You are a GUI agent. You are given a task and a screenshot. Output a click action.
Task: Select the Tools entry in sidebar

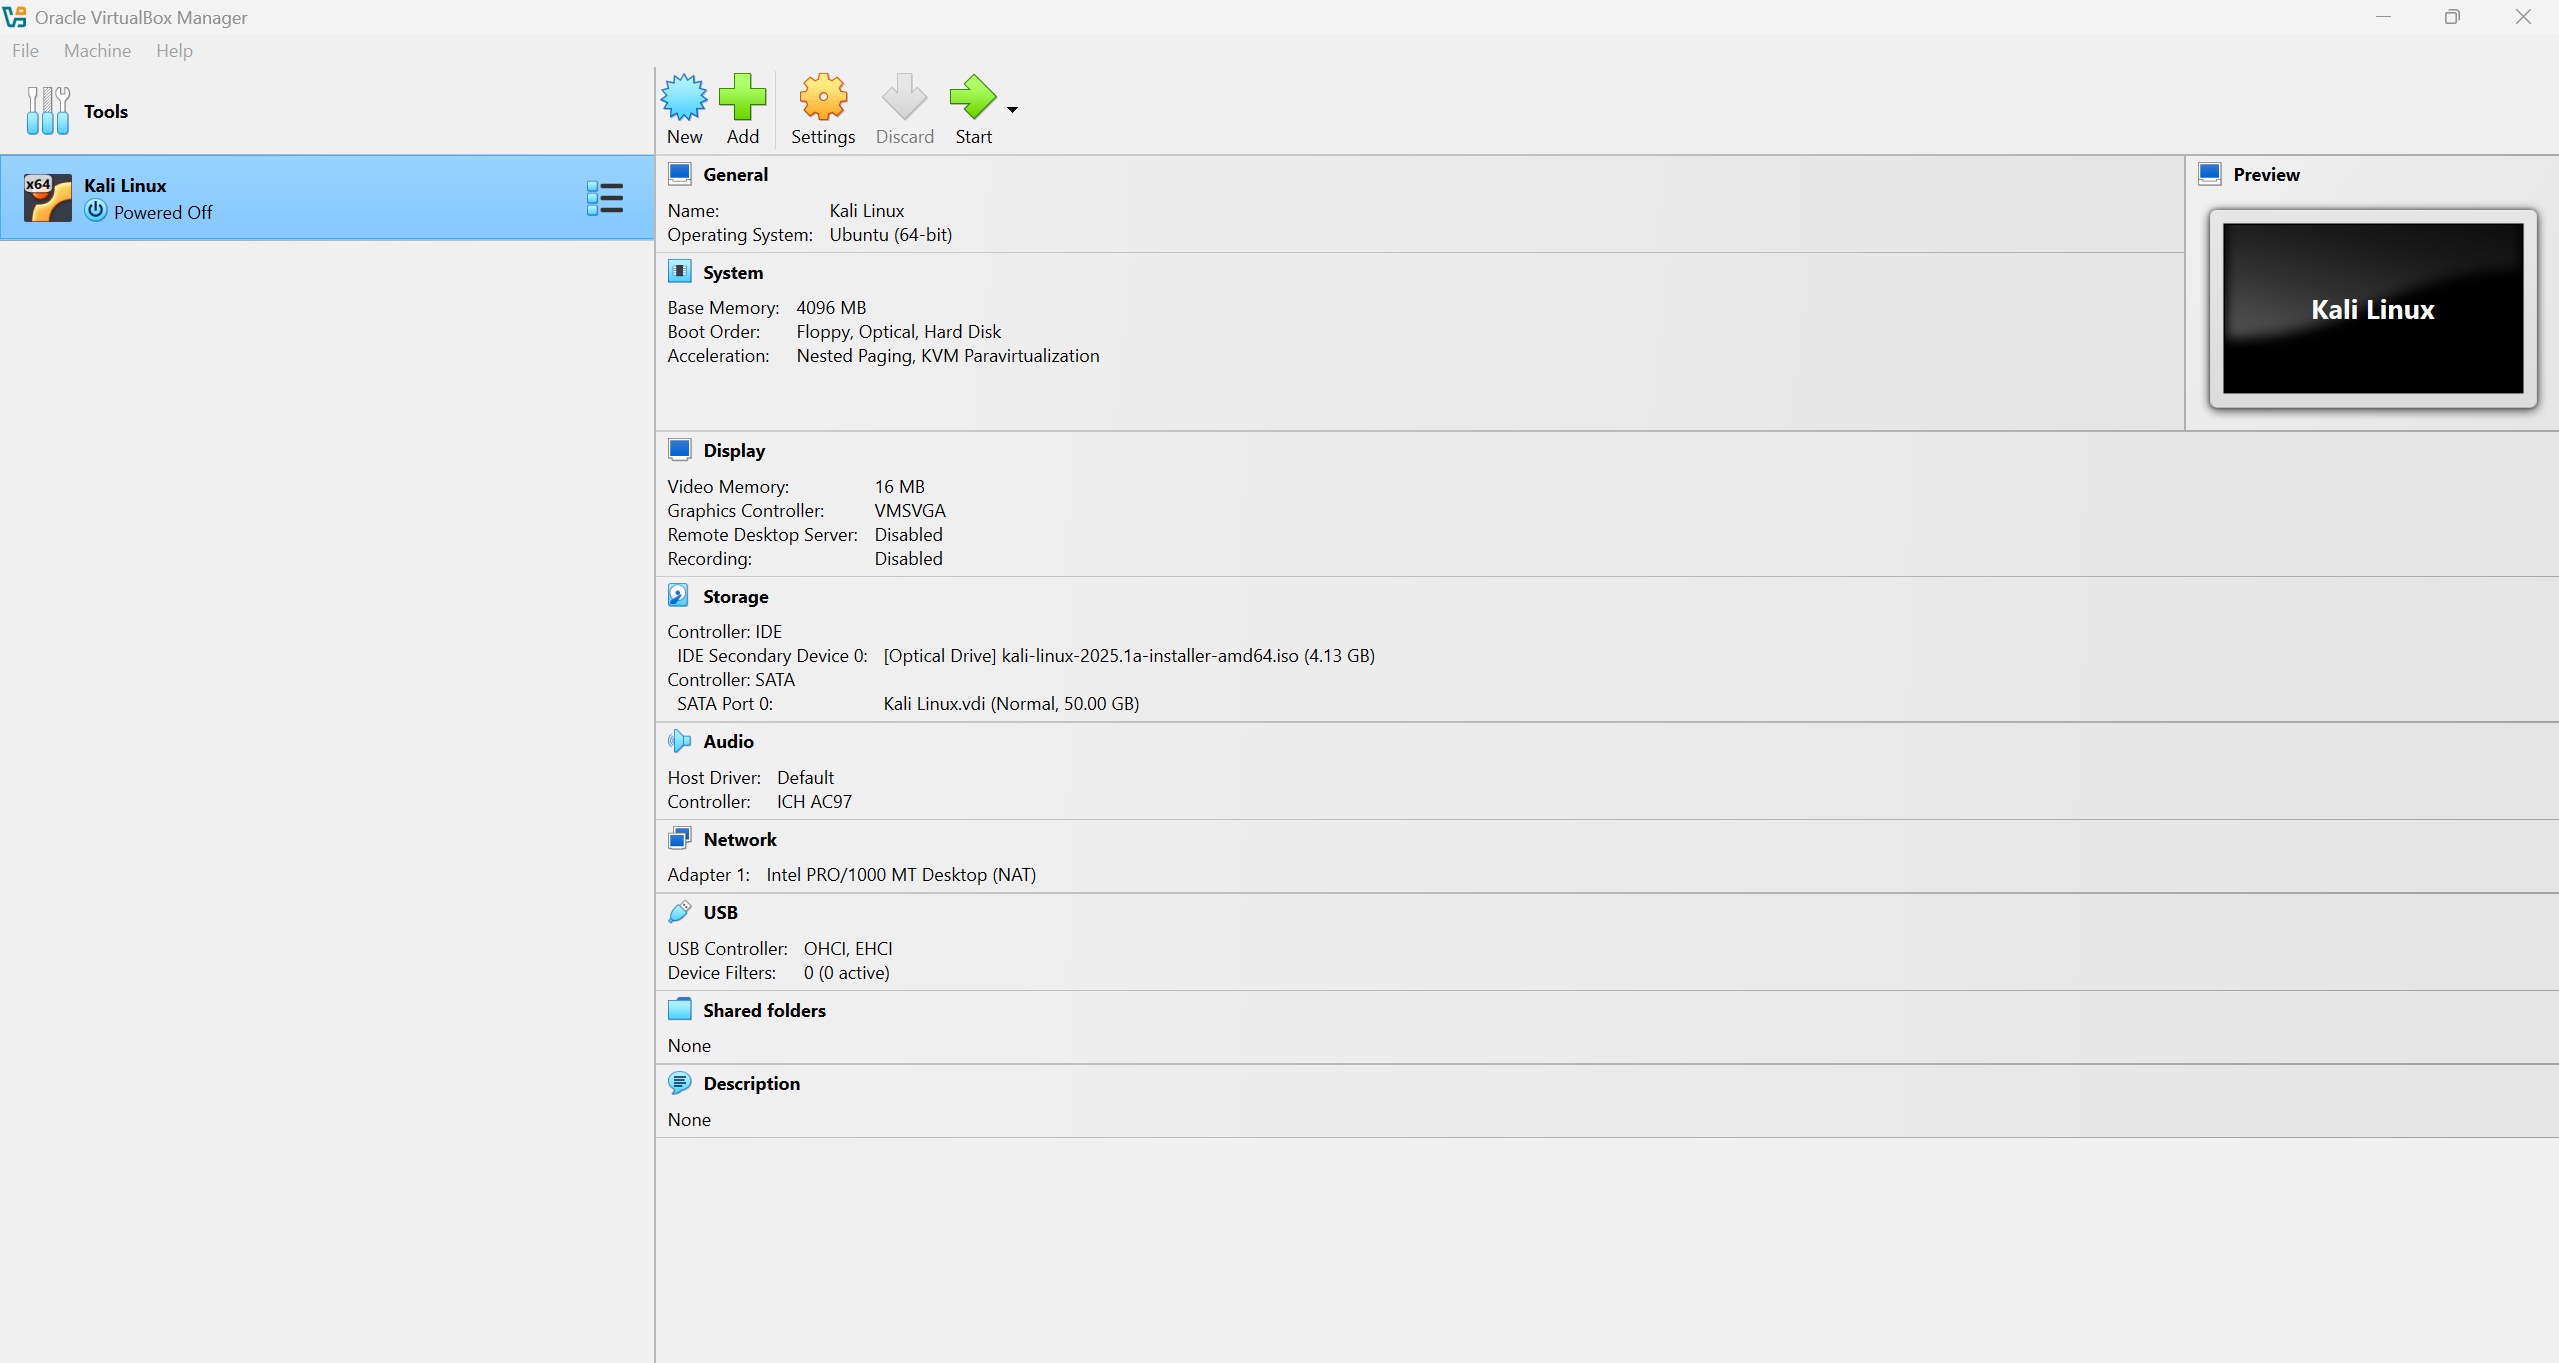(x=327, y=110)
